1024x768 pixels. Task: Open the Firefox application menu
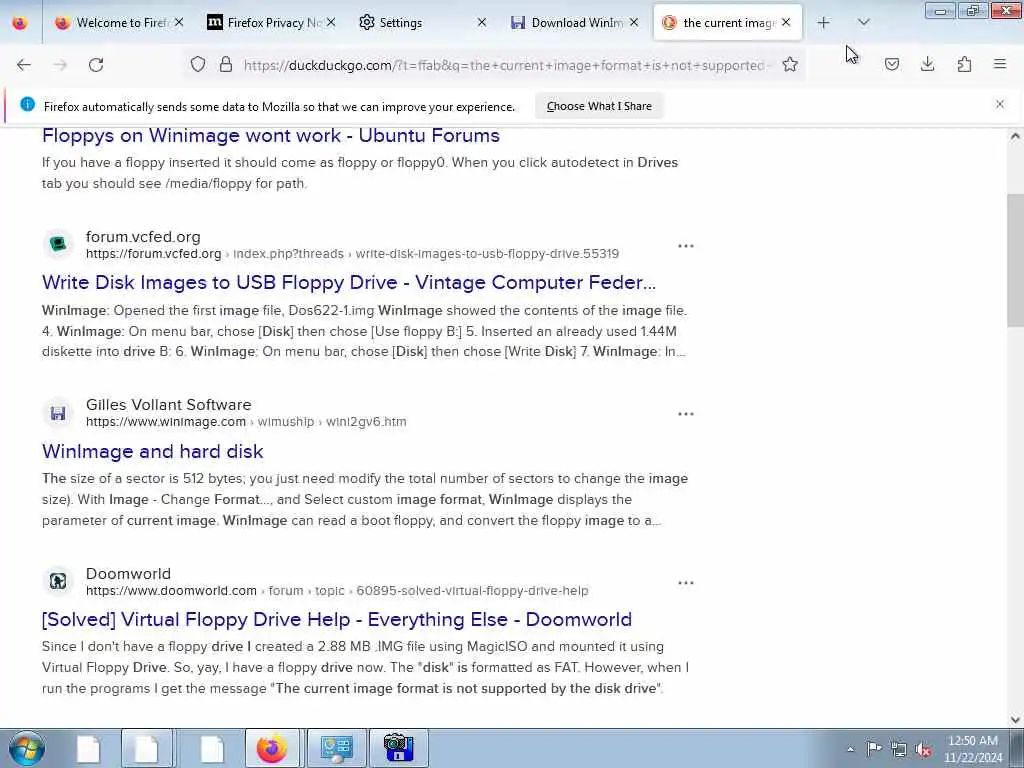1000,64
